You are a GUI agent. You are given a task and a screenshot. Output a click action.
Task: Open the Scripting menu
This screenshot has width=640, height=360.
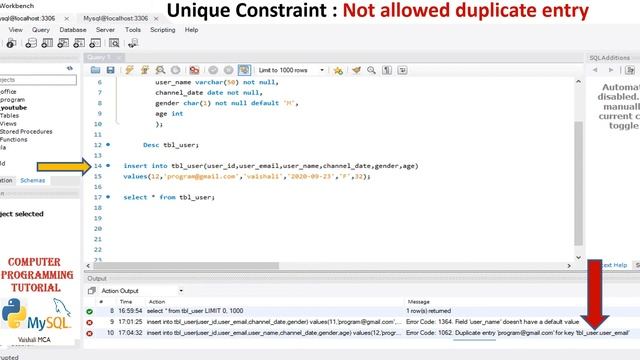(x=162, y=30)
